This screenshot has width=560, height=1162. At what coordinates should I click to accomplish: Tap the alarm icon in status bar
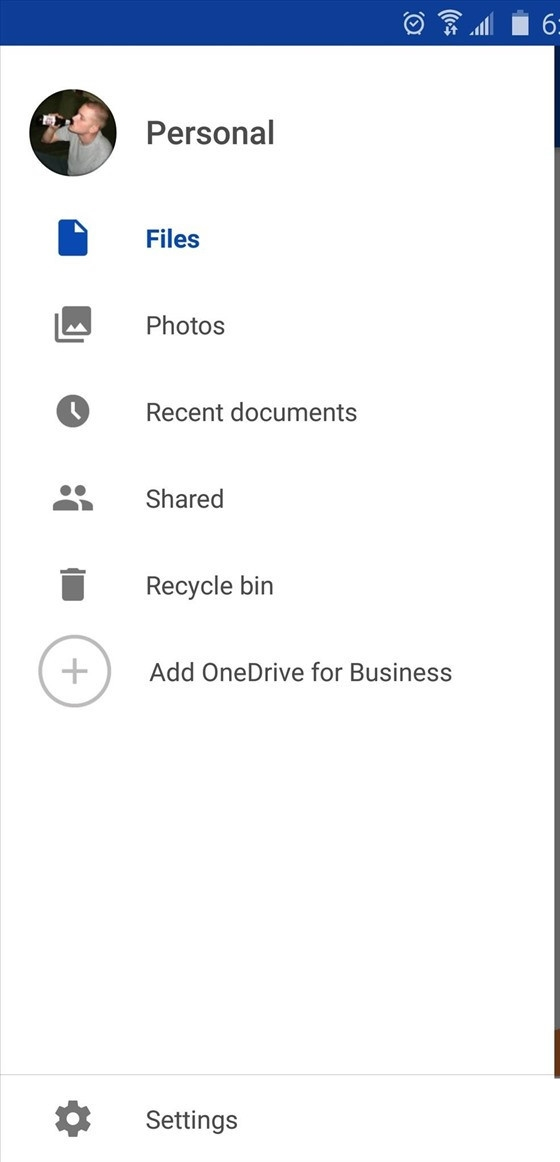pos(414,24)
